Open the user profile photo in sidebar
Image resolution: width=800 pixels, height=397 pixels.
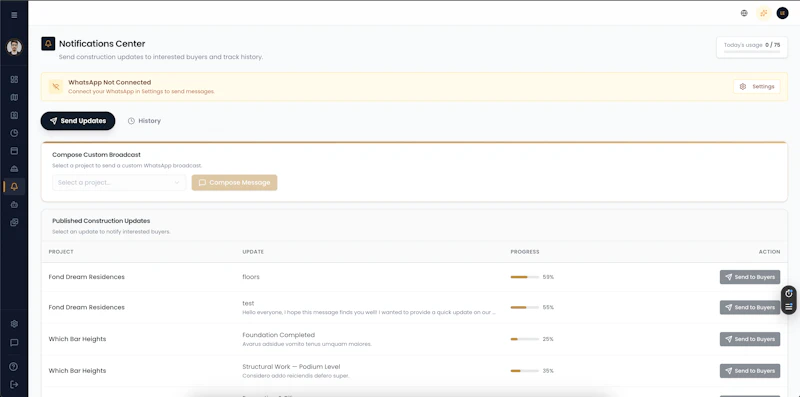[14, 47]
